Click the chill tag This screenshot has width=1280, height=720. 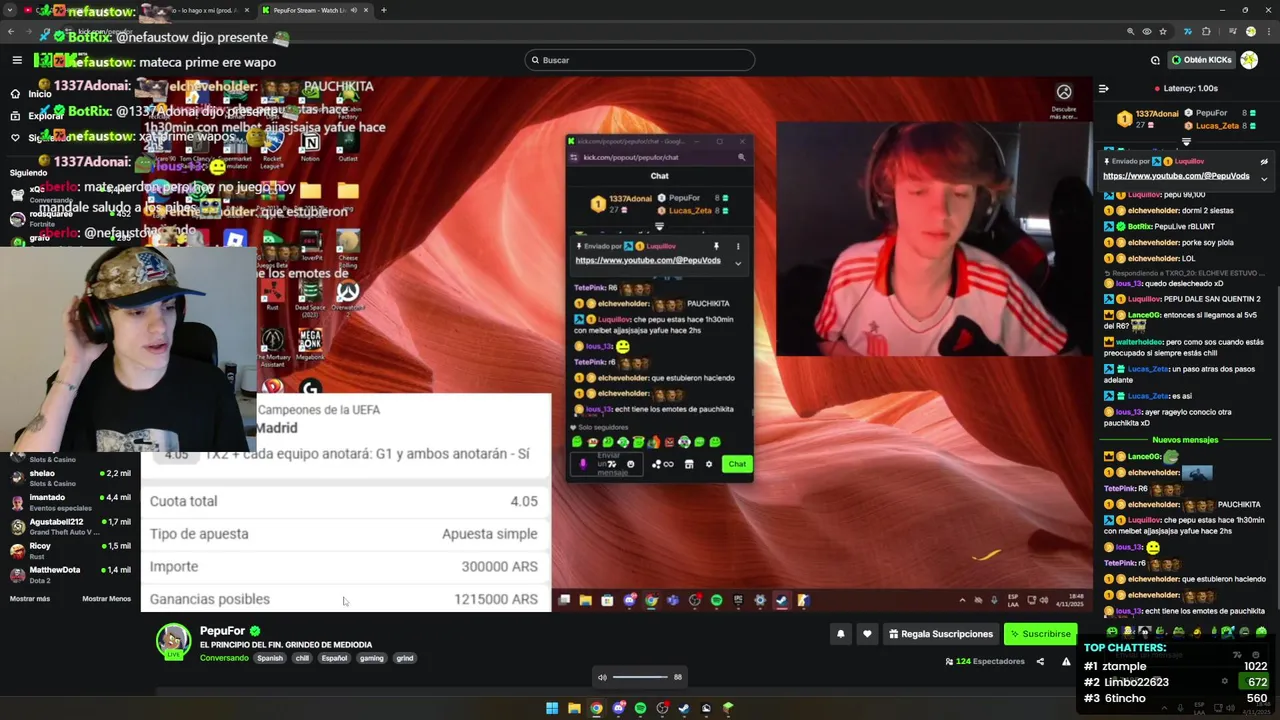point(302,658)
